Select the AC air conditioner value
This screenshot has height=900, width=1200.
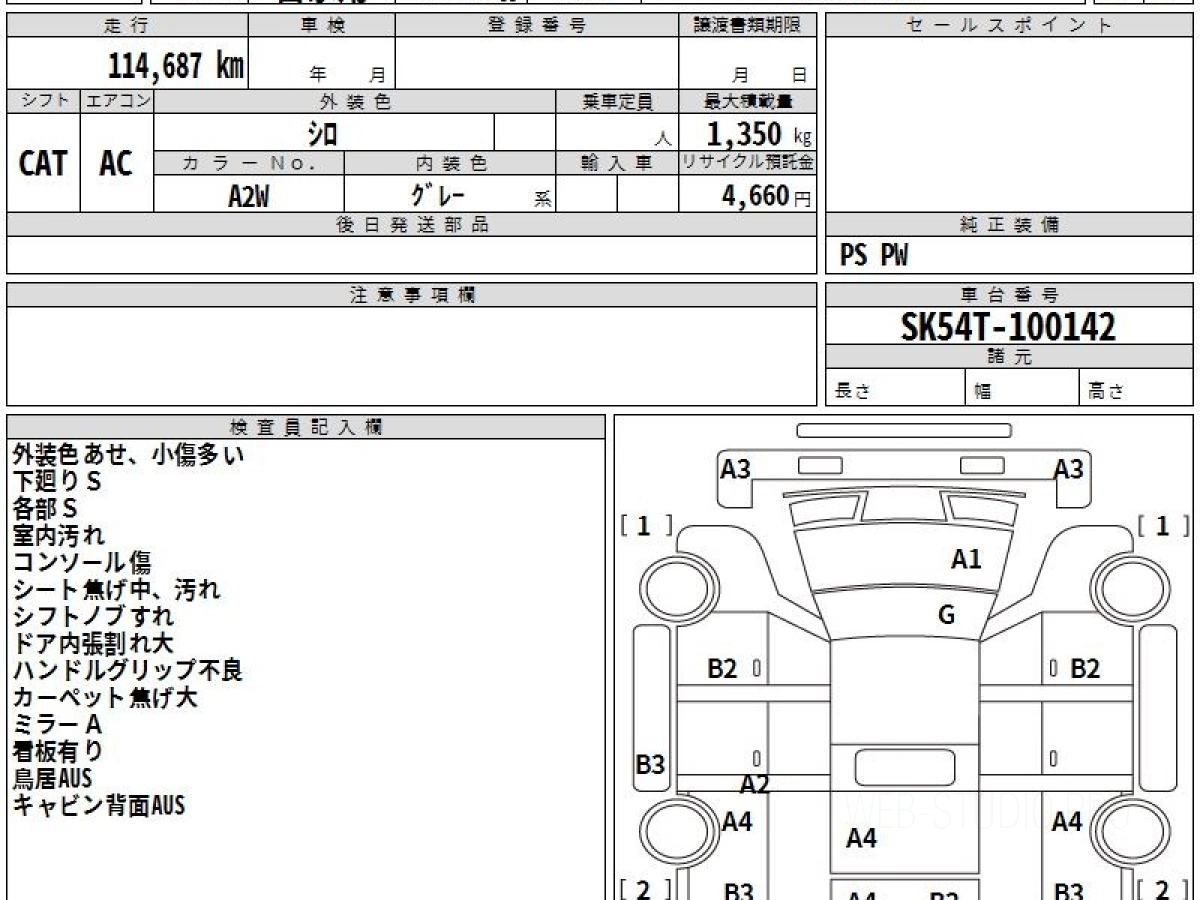116,164
